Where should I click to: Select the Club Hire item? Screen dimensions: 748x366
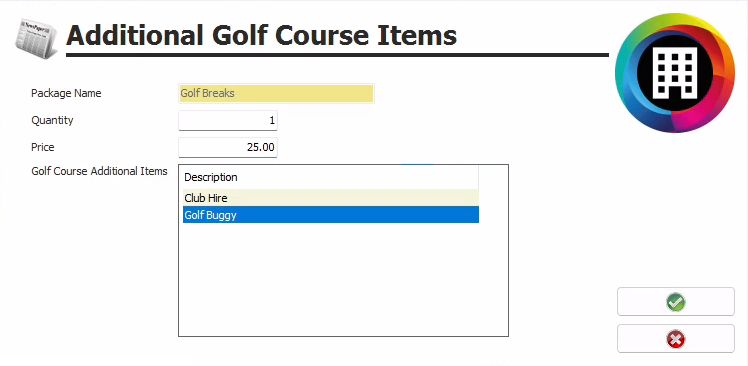click(x=331, y=198)
